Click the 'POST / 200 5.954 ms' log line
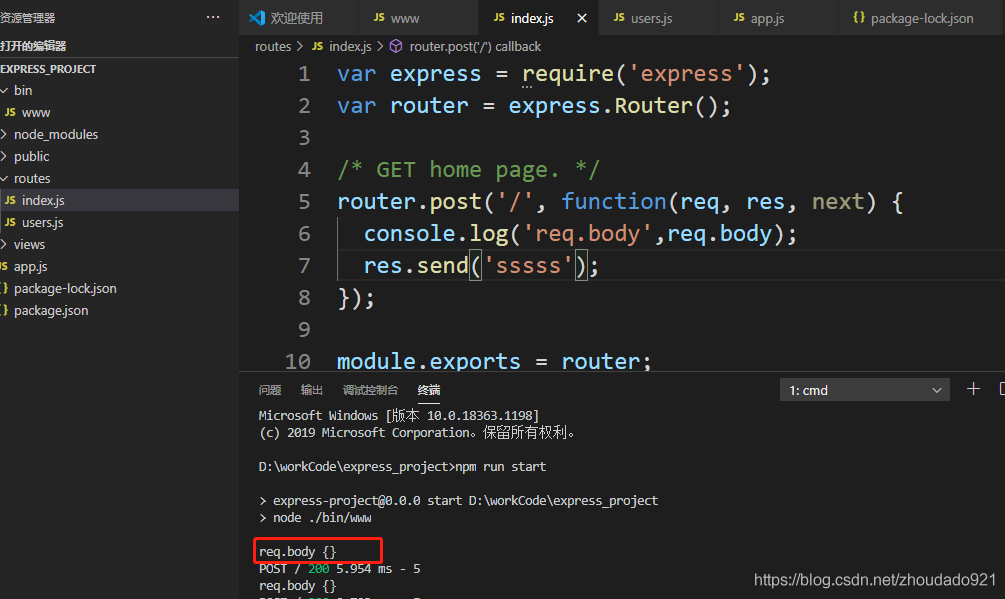1005x599 pixels. [x=340, y=569]
